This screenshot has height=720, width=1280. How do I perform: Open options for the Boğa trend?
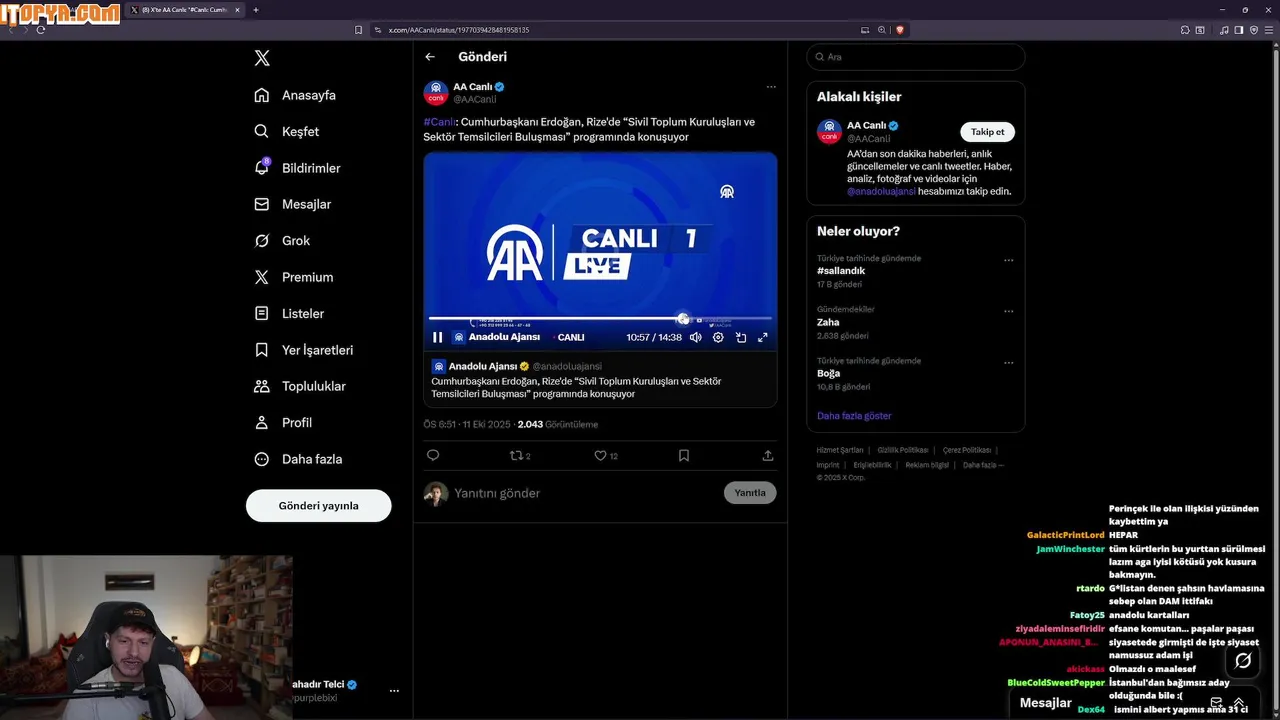[x=1008, y=362]
